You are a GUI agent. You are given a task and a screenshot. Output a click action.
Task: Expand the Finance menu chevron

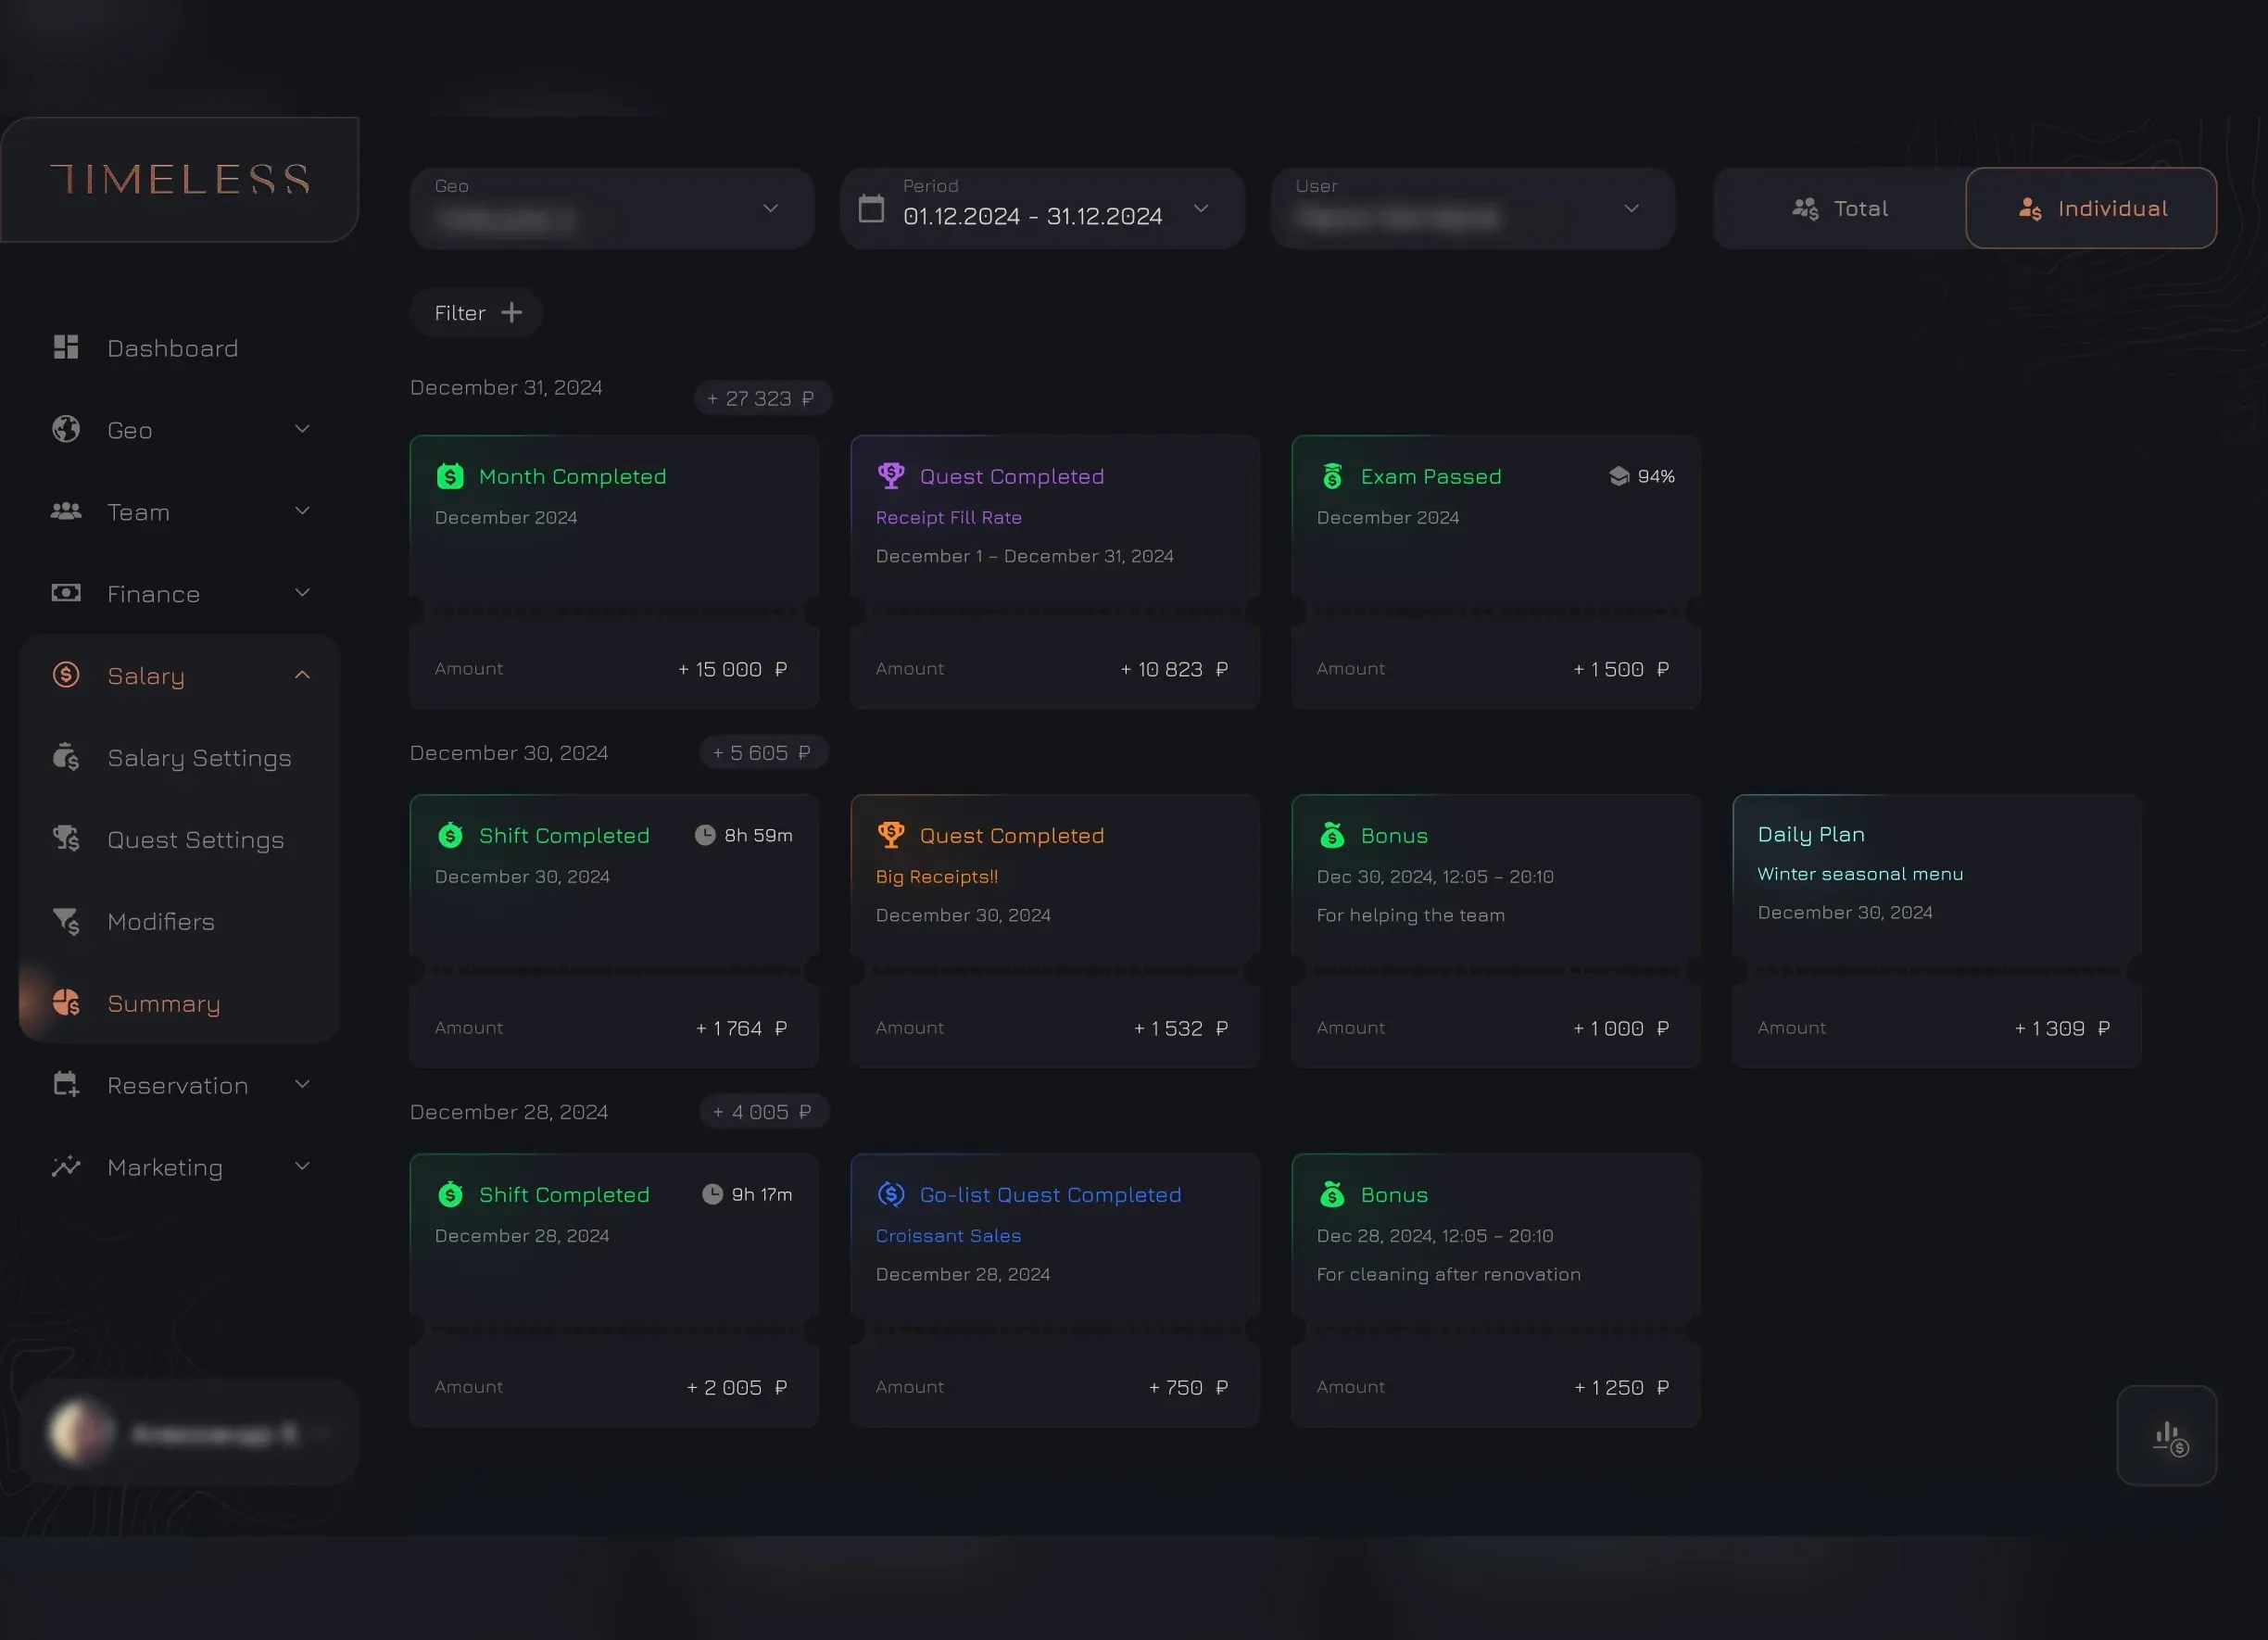[302, 593]
